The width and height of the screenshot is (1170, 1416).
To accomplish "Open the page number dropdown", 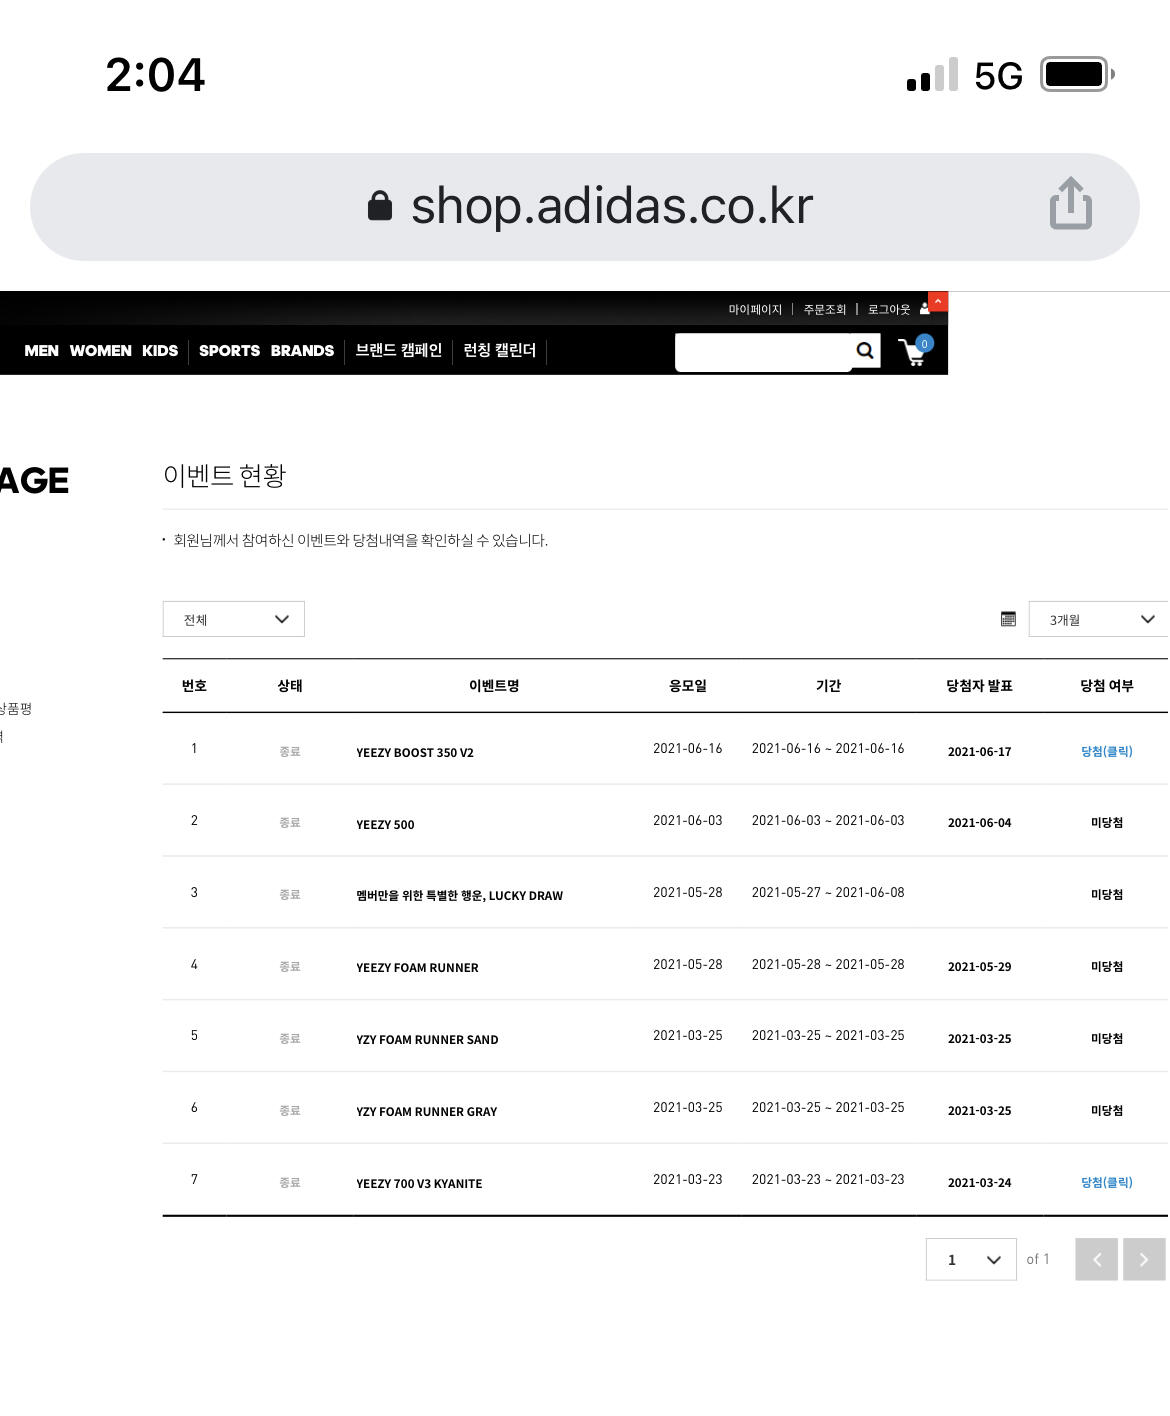I will pyautogui.click(x=971, y=1259).
